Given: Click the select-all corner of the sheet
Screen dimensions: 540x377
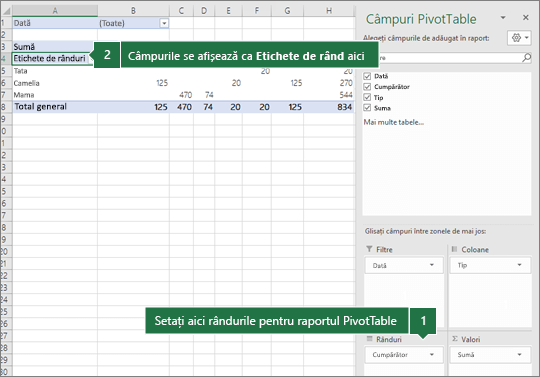Looking at the screenshot, I should (7, 11).
